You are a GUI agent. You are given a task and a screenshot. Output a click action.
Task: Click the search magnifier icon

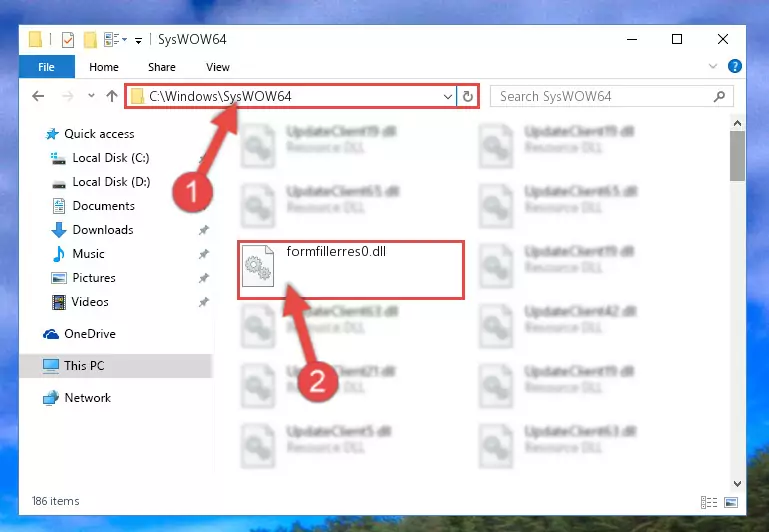tap(719, 97)
